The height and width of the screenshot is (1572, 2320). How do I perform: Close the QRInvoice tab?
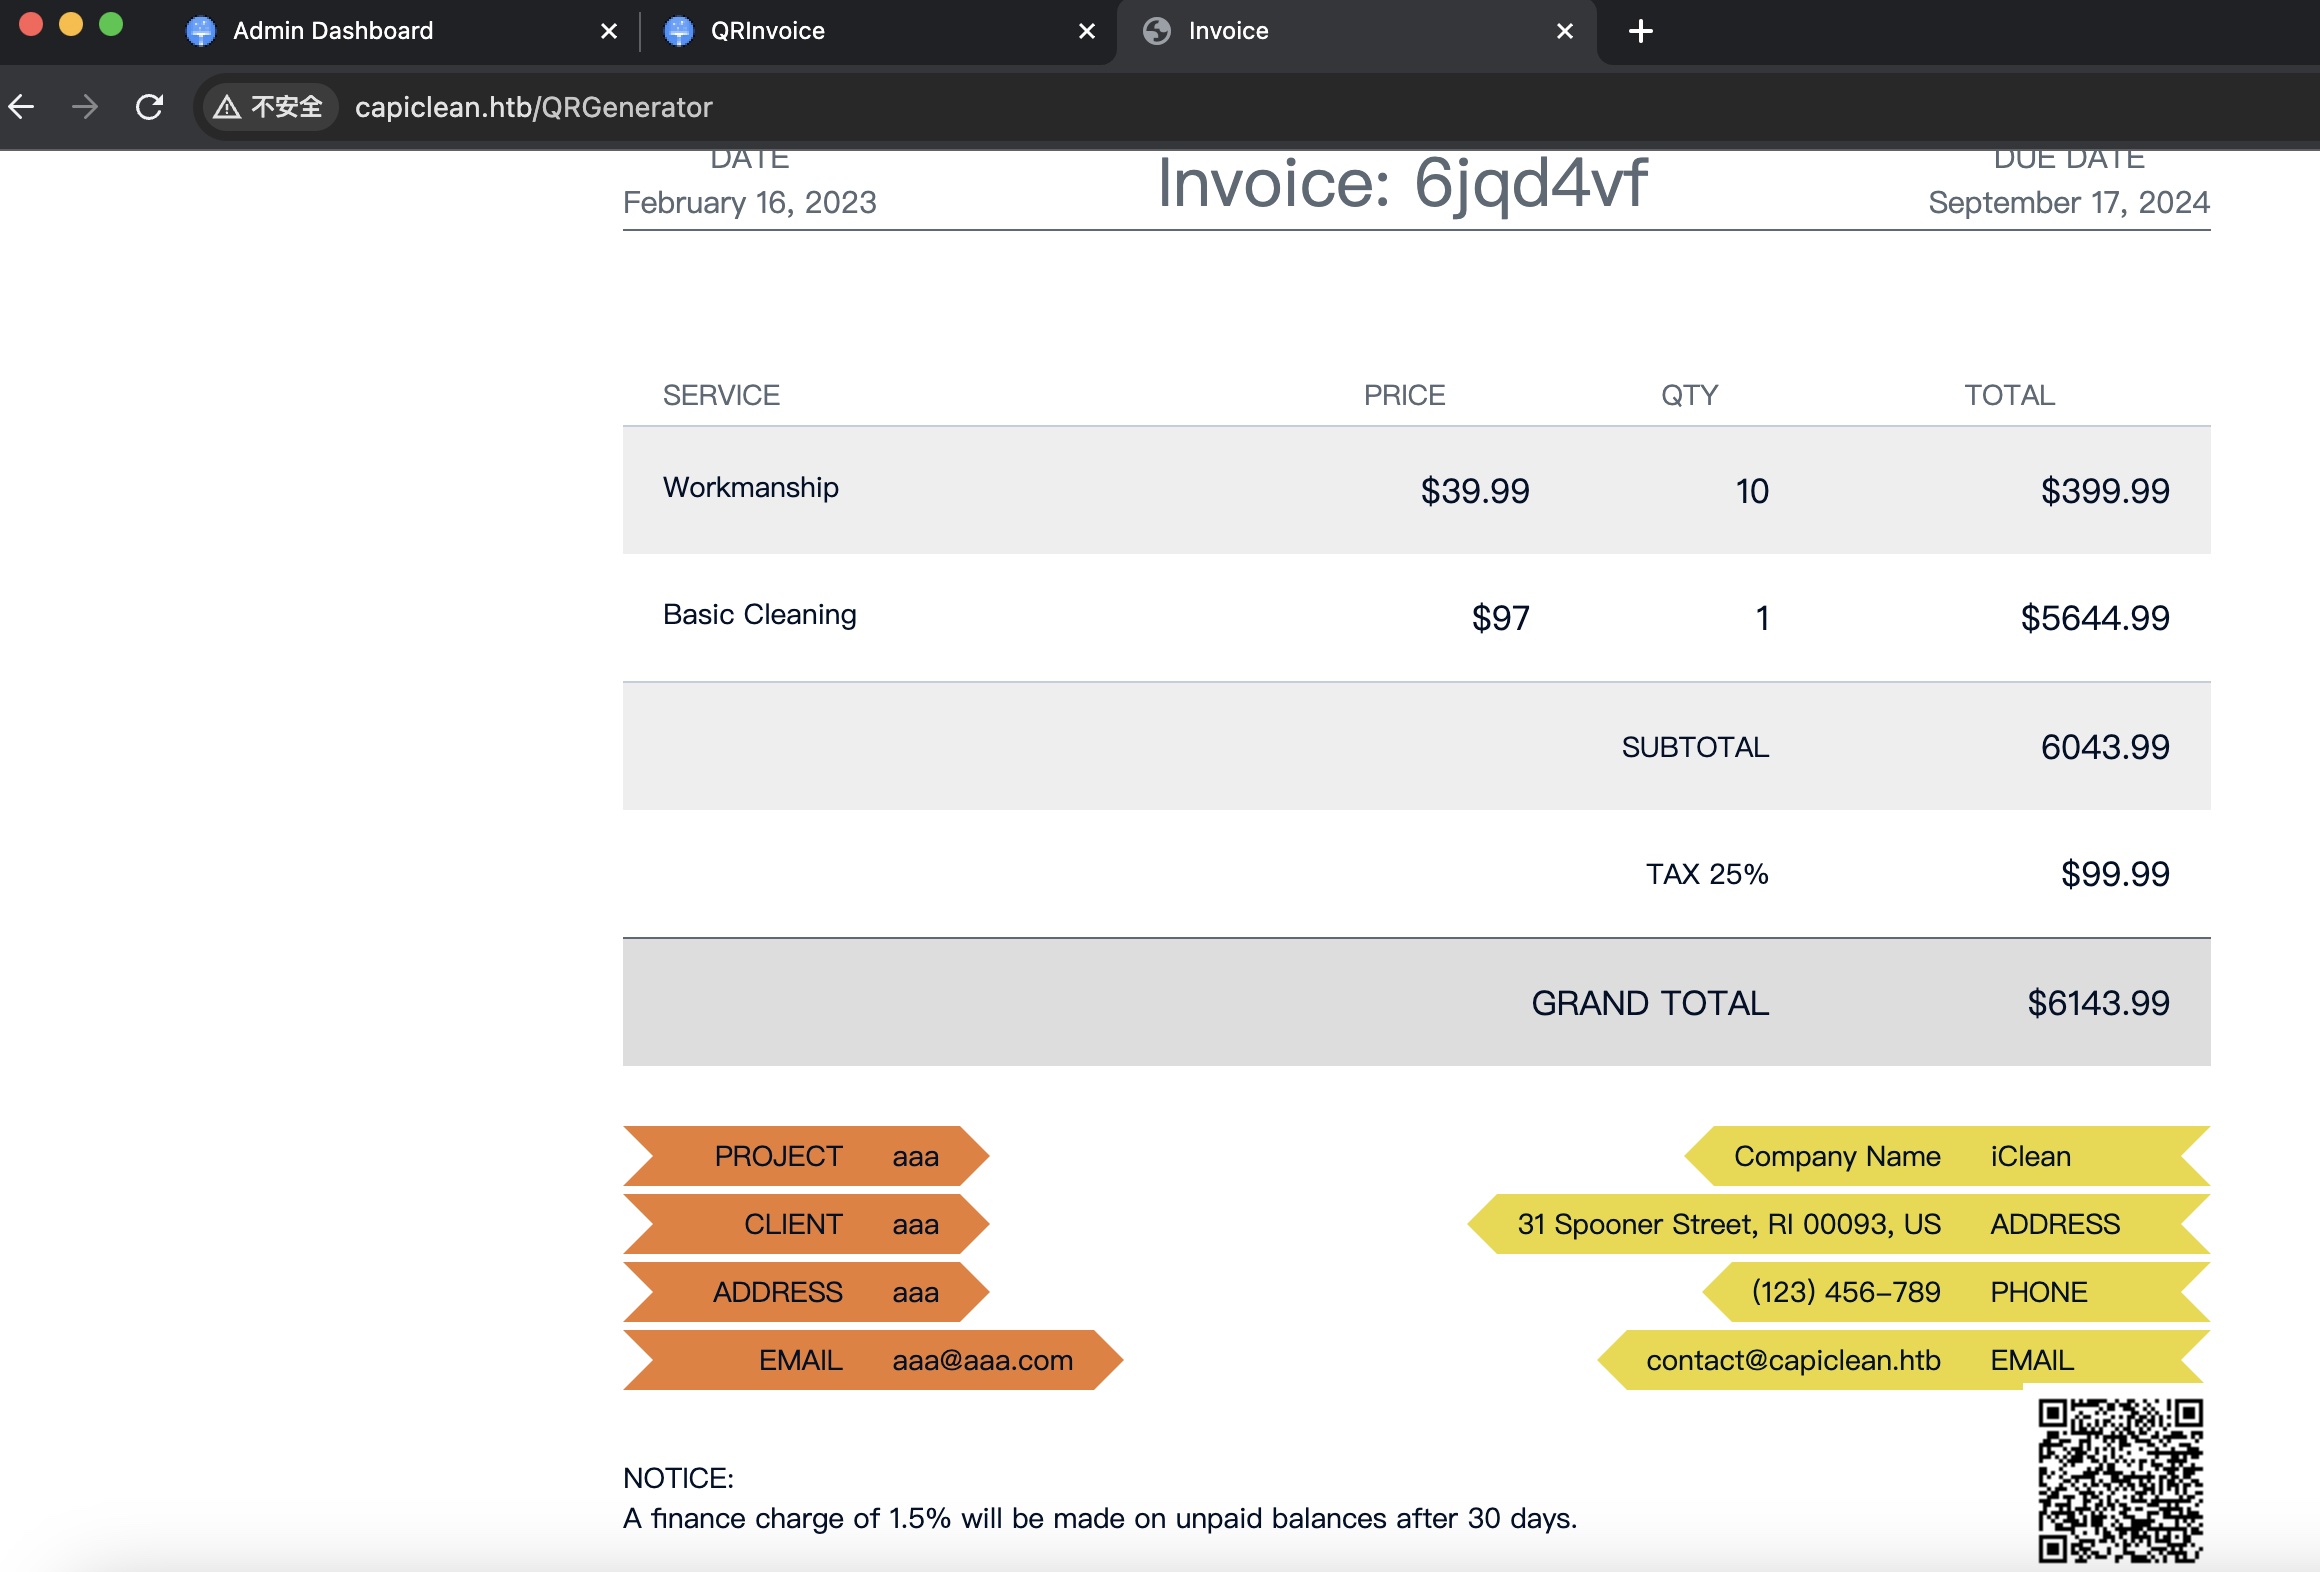click(1086, 31)
